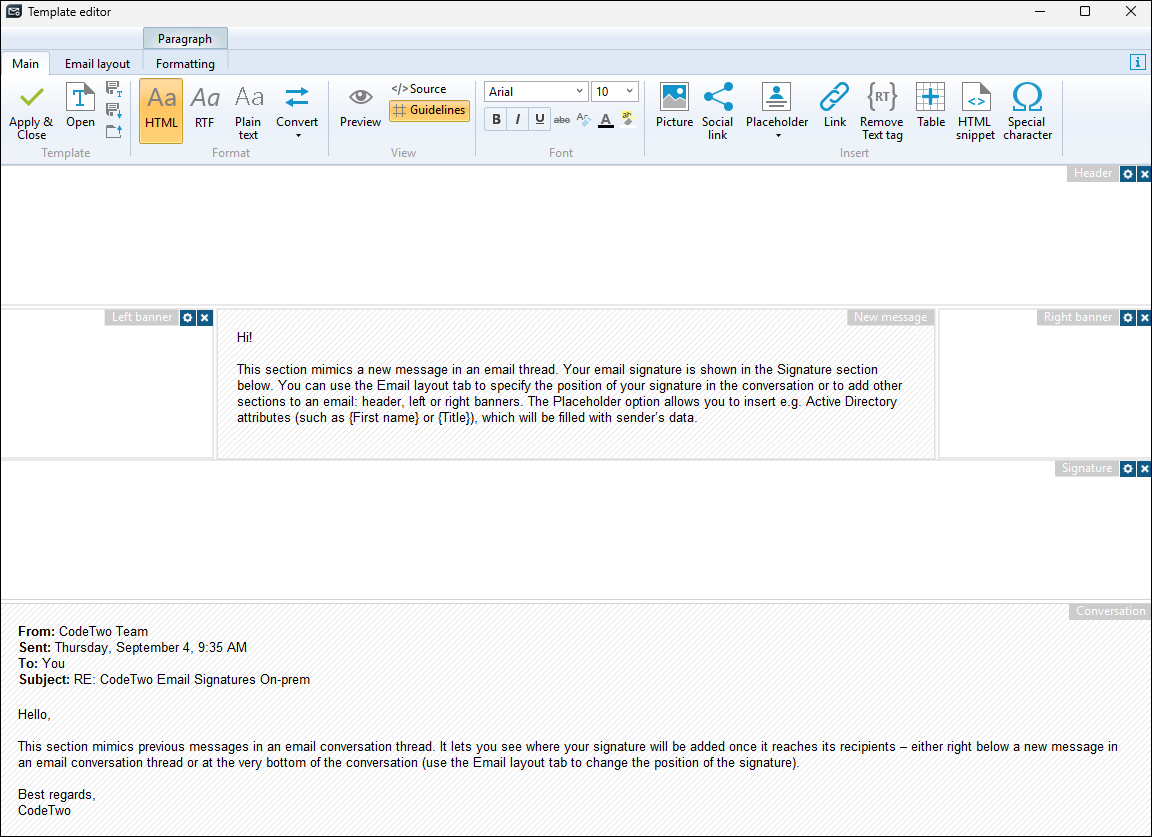
Task: Expand the Arial font name dropdown
Action: tap(579, 91)
